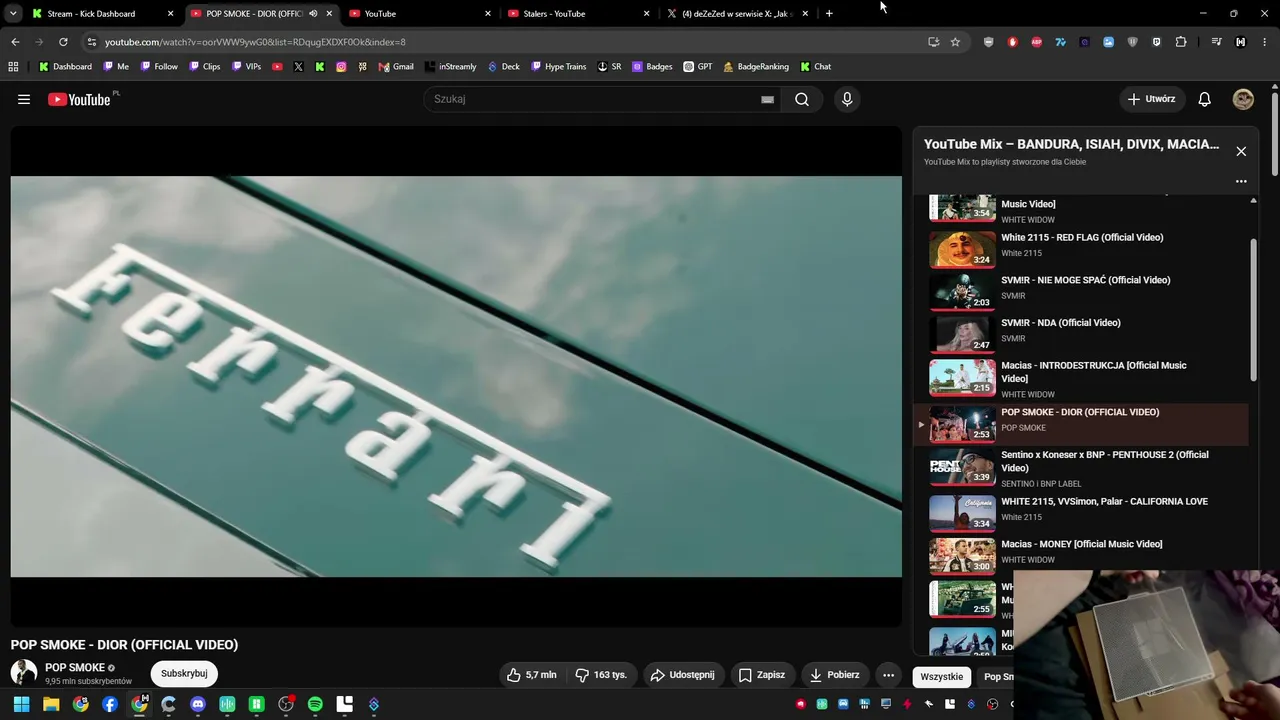This screenshot has width=1280, height=720.
Task: Click the search magnifier button
Action: pyautogui.click(x=802, y=99)
